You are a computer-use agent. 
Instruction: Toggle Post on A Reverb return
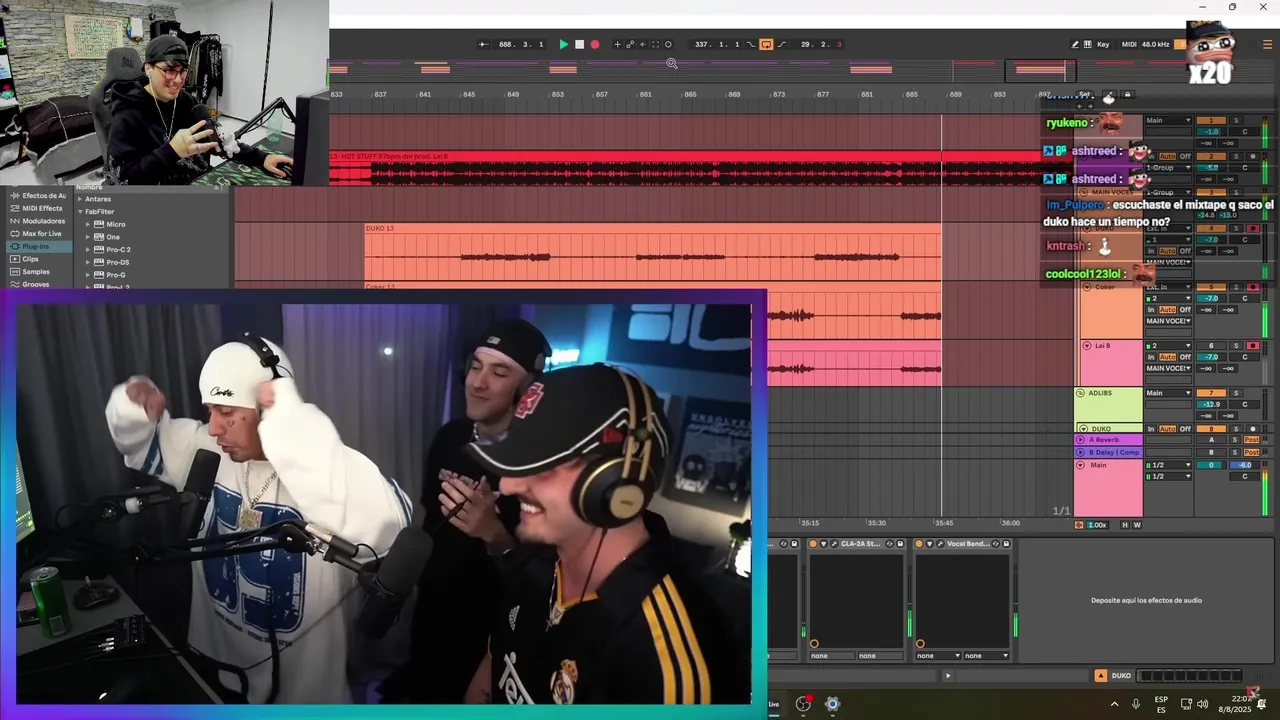coord(1252,440)
